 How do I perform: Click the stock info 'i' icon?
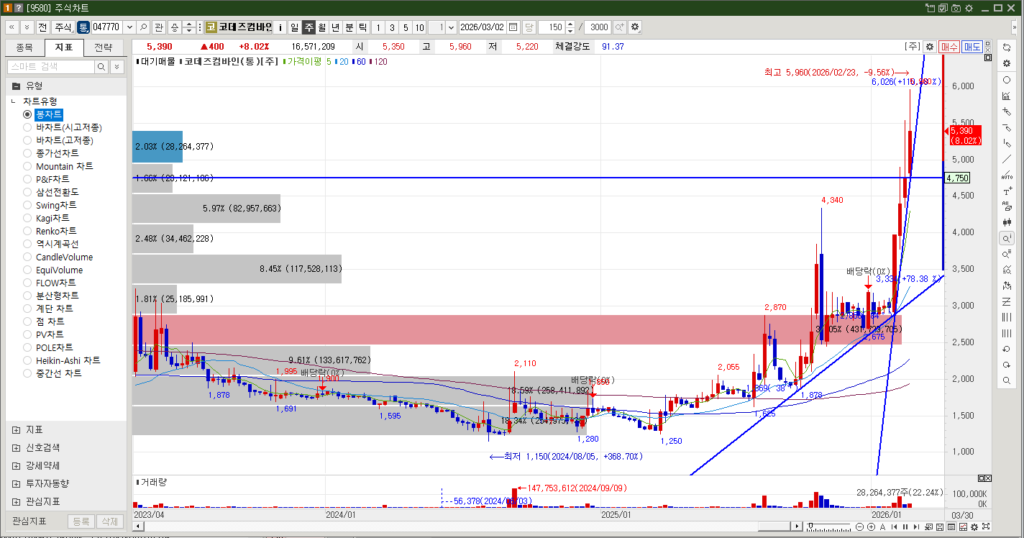click(280, 27)
